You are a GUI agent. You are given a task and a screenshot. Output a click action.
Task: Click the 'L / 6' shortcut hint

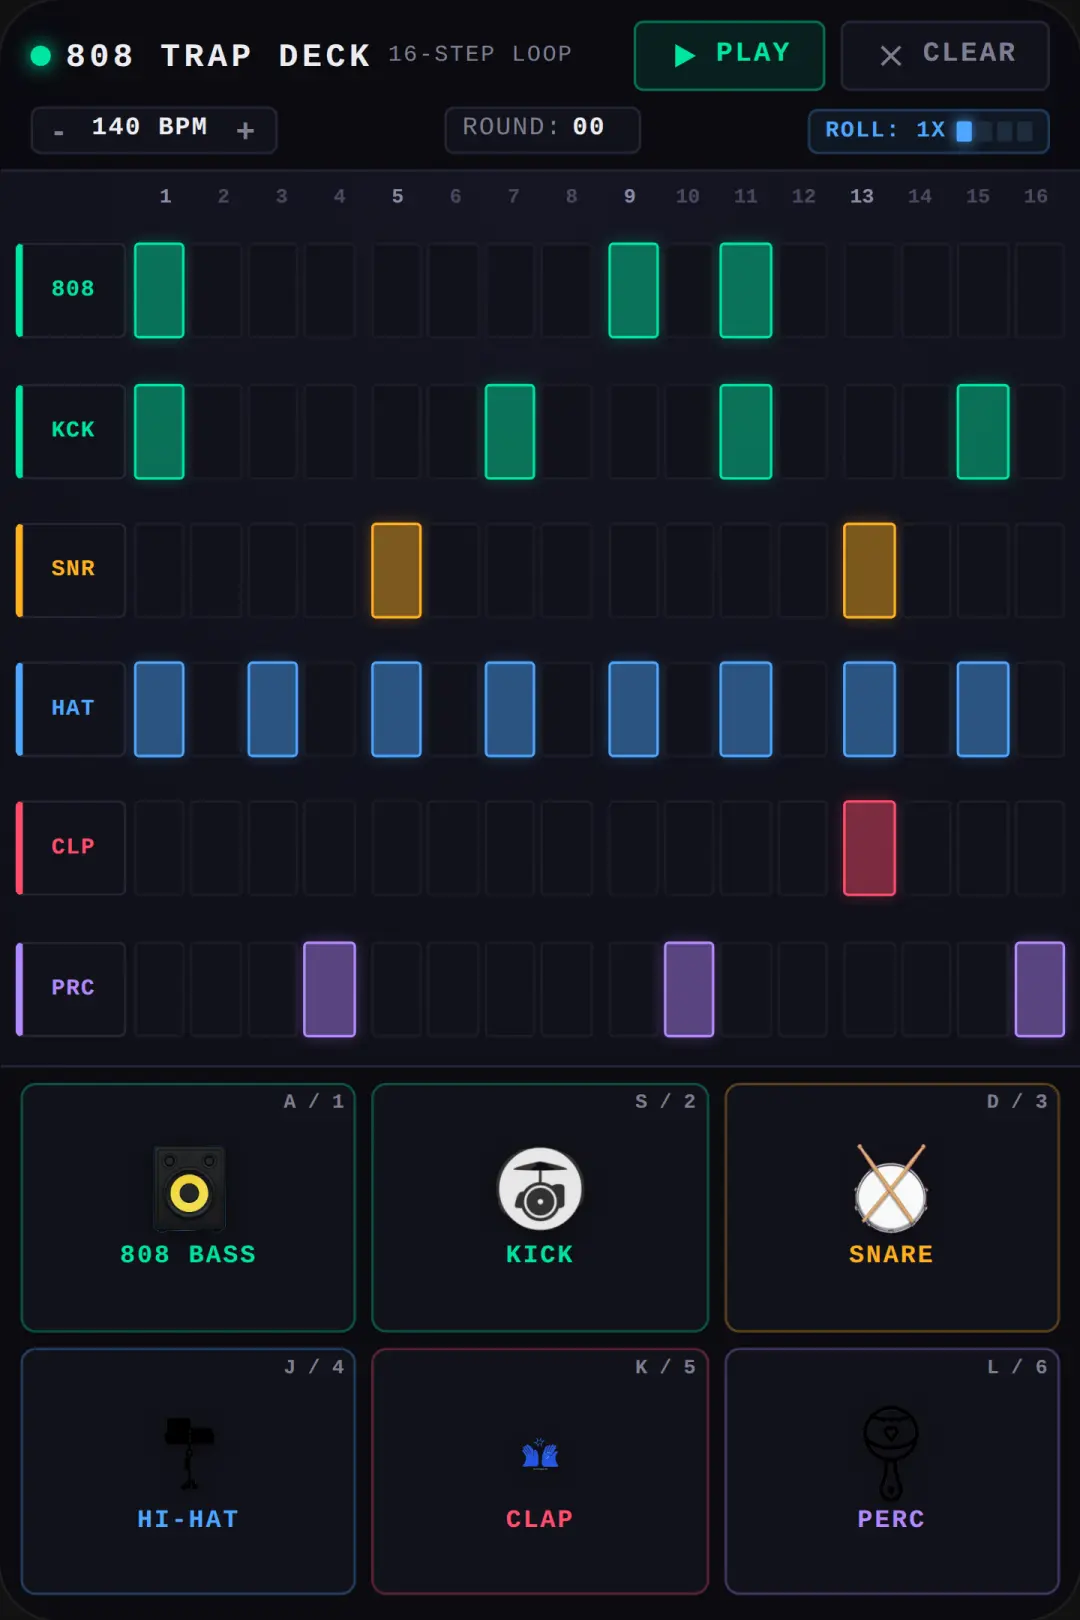(1017, 1366)
